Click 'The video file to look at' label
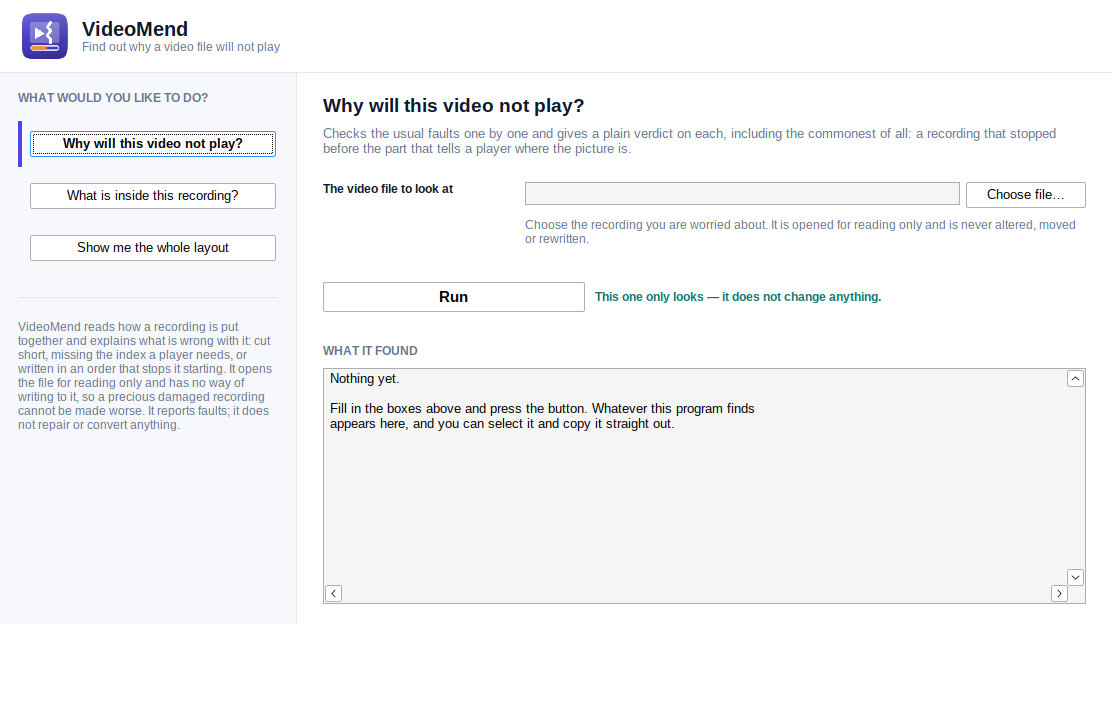The height and width of the screenshot is (726, 1112). pos(388,189)
